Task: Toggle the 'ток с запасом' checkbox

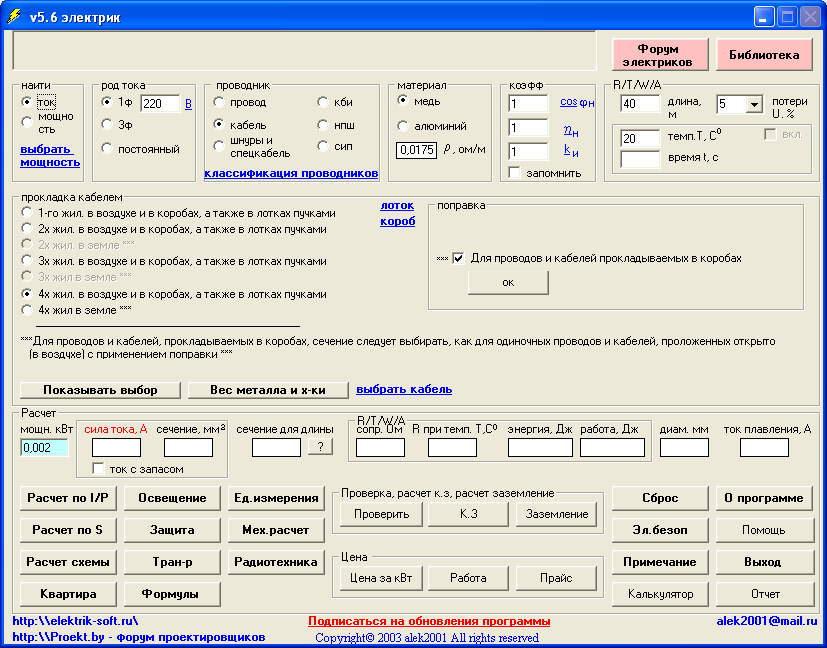Action: pos(98,468)
